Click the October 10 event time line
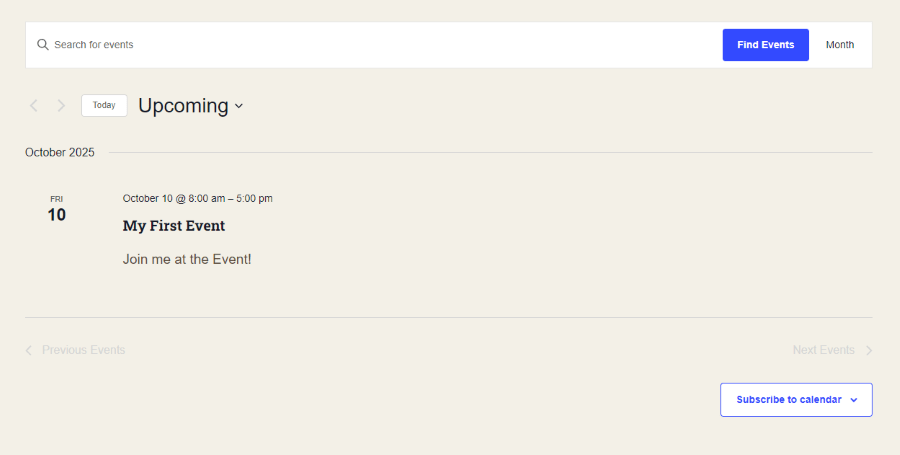 [x=197, y=198]
